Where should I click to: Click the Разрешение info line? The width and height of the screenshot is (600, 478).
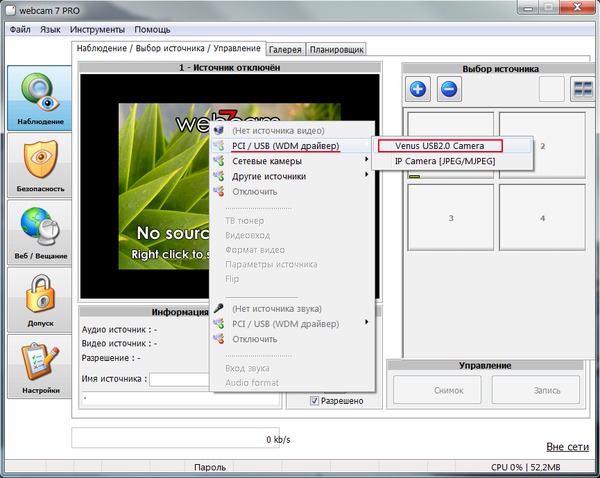coord(111,358)
